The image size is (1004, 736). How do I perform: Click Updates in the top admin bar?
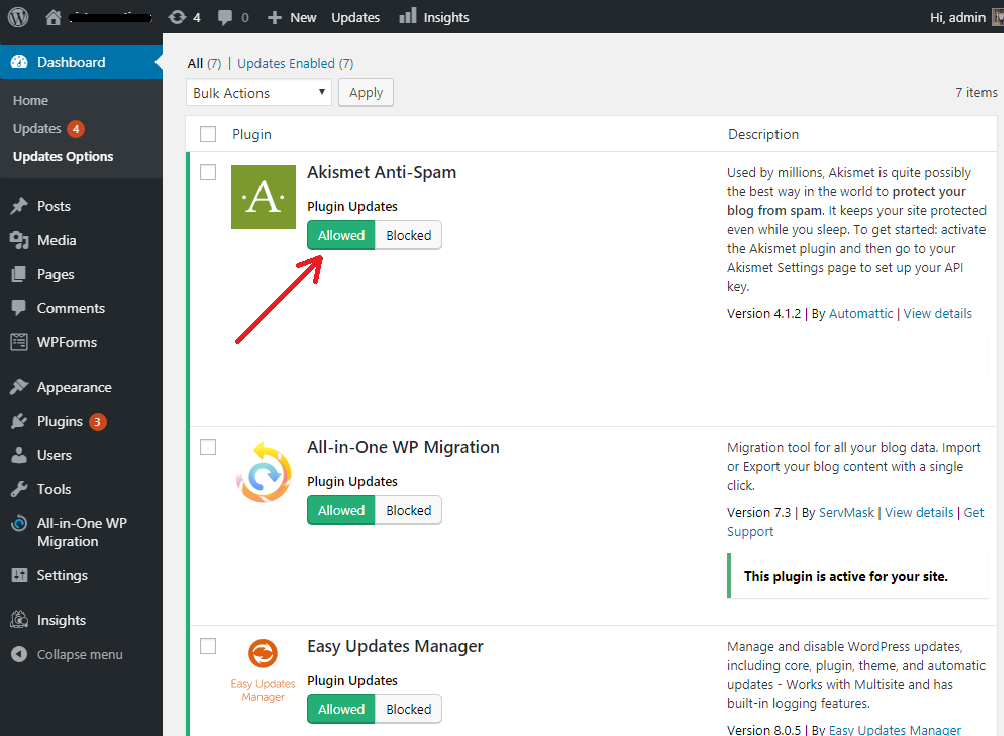point(355,17)
